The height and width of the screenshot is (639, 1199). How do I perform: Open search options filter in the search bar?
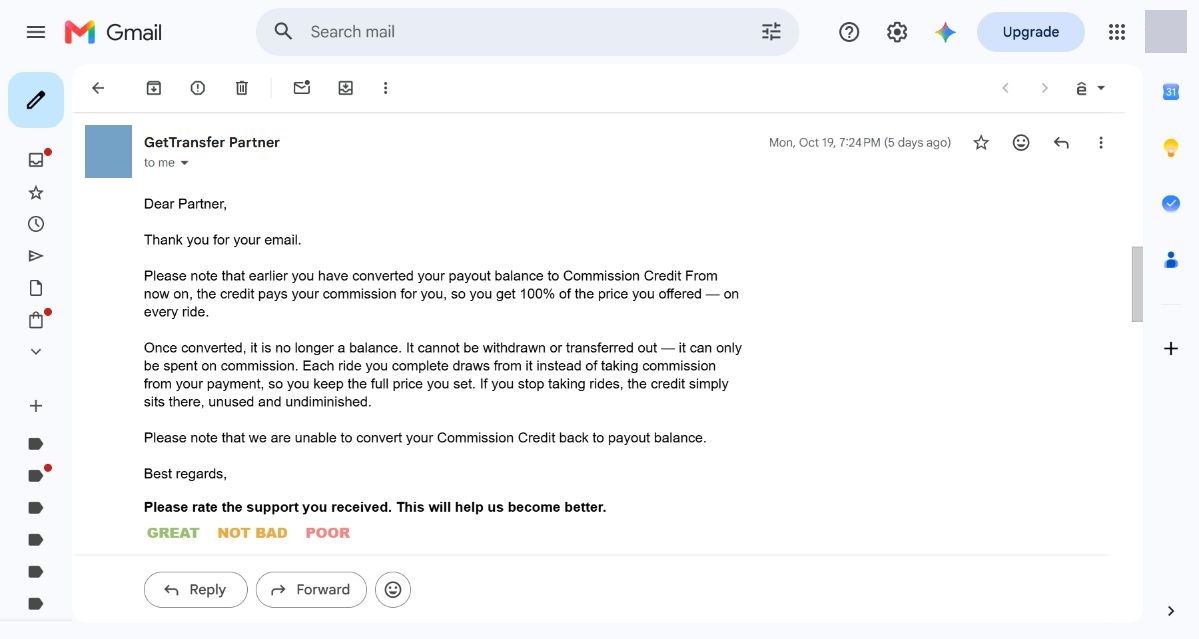click(771, 31)
